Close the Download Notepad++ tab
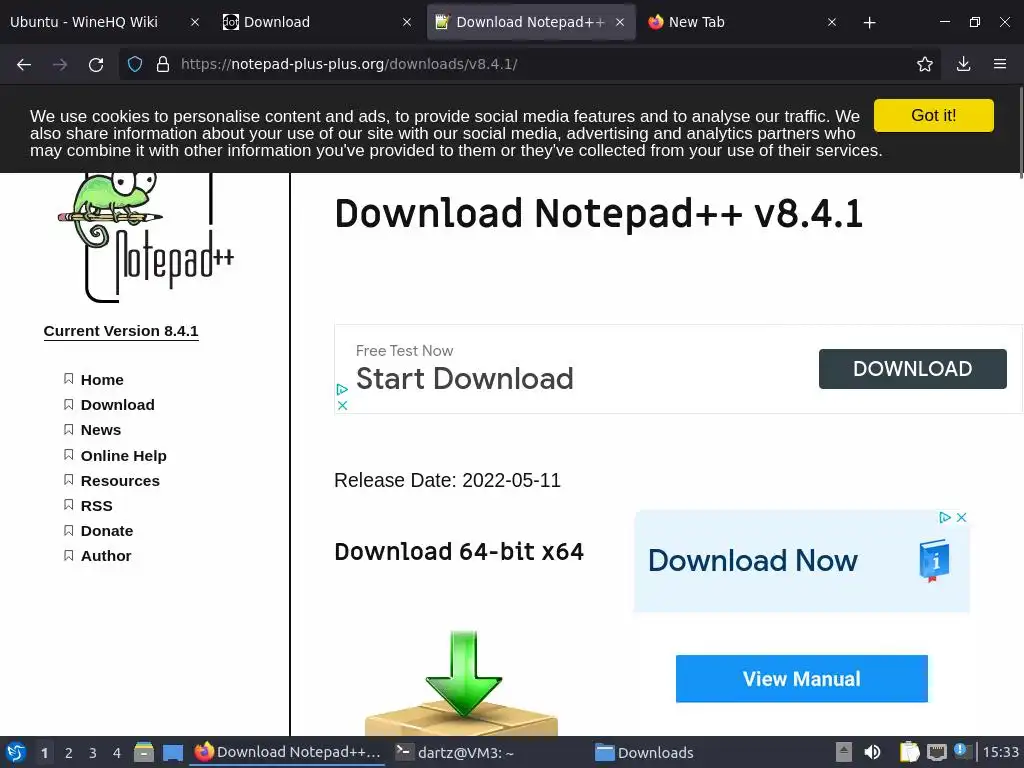 coord(620,22)
